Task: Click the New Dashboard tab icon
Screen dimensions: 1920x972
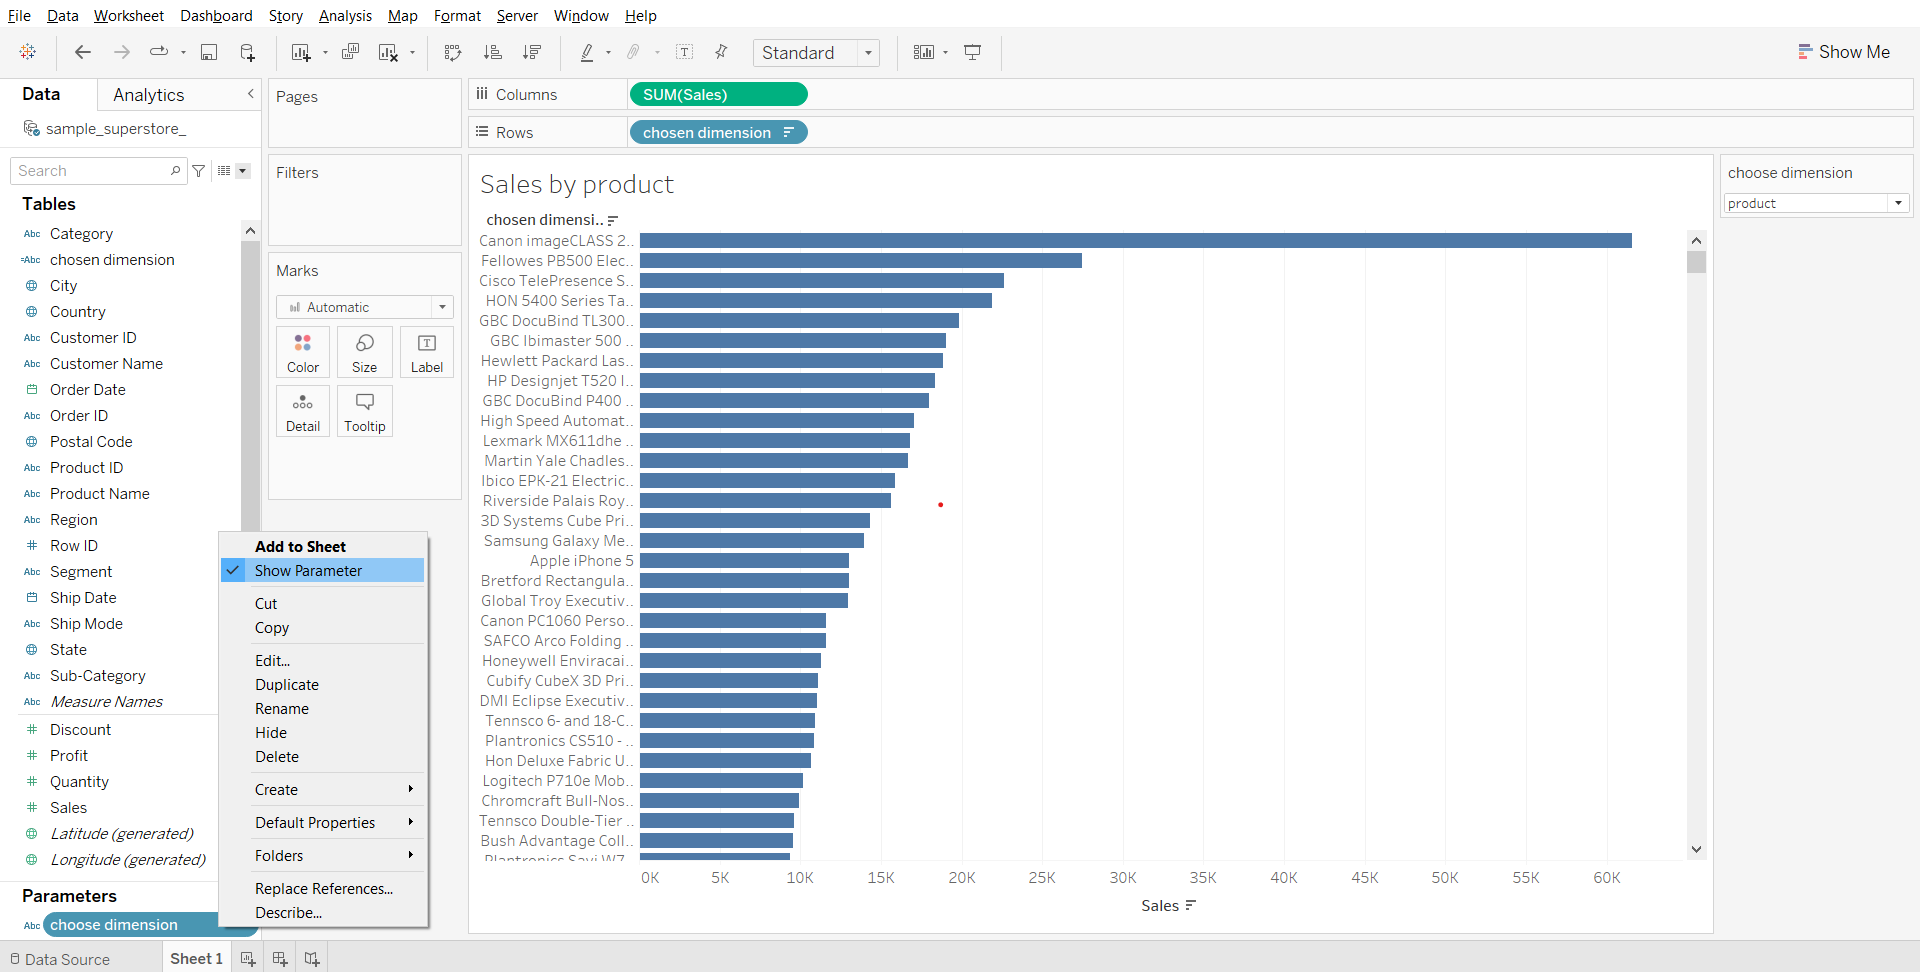Action: coord(280,959)
